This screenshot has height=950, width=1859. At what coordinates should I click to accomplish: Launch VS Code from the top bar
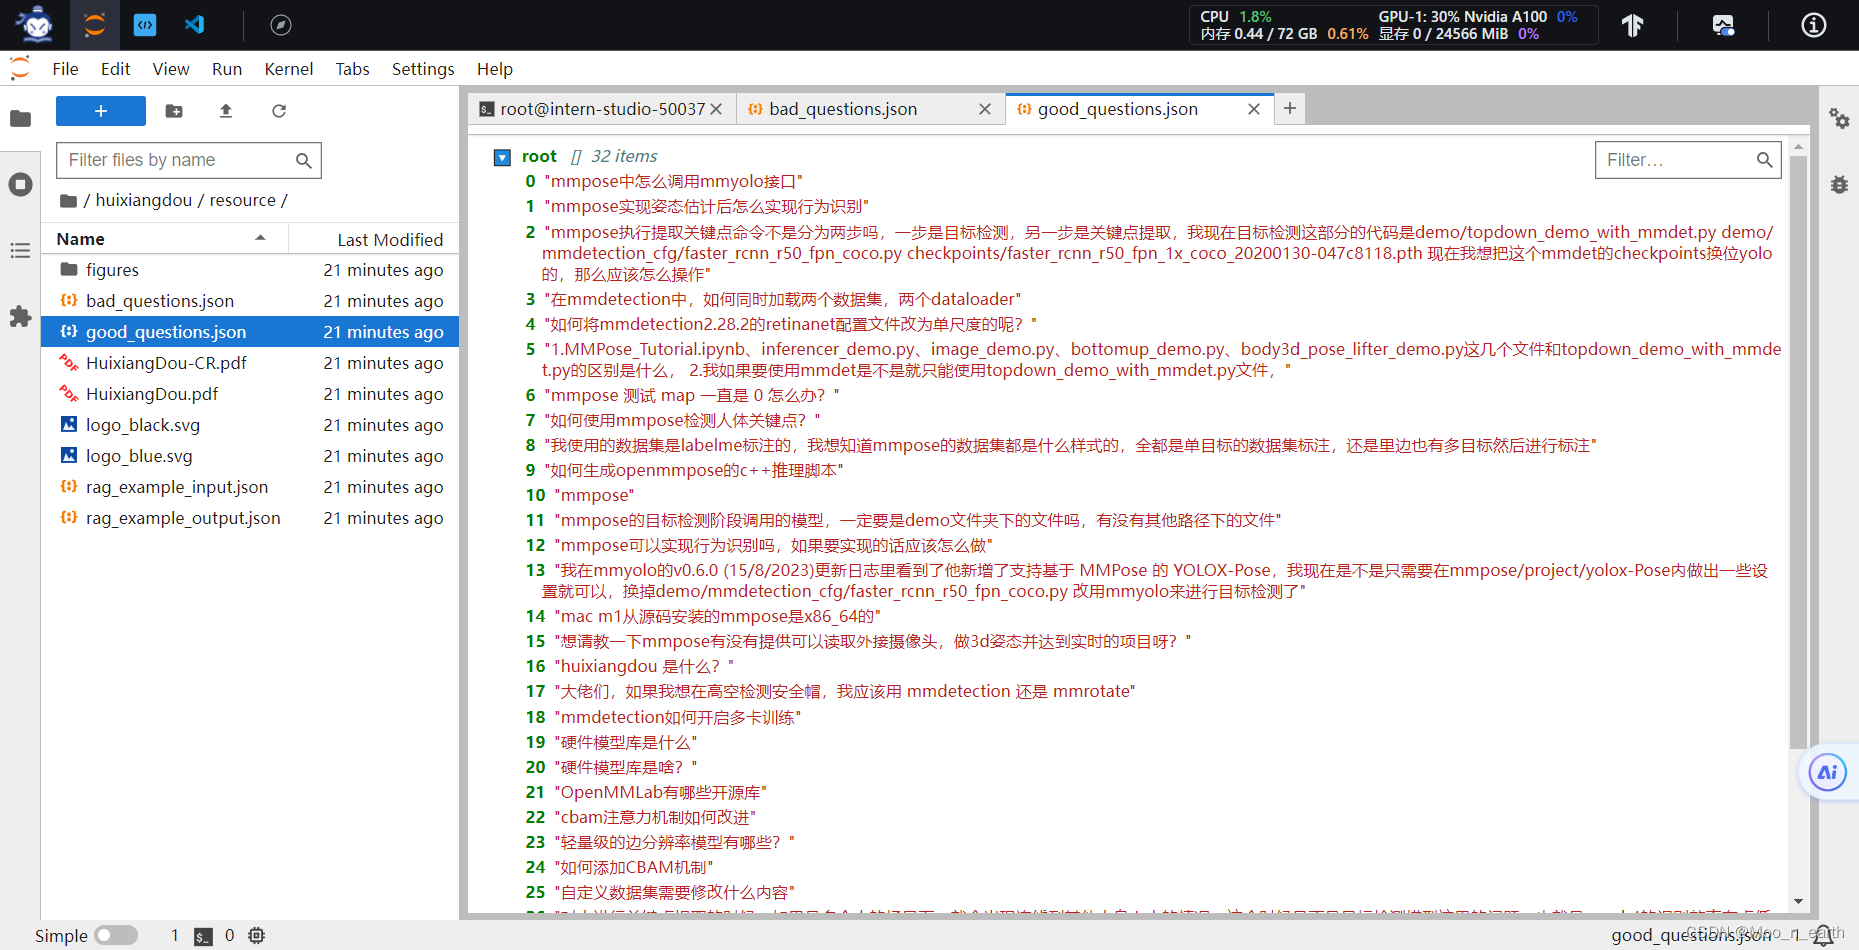click(195, 25)
